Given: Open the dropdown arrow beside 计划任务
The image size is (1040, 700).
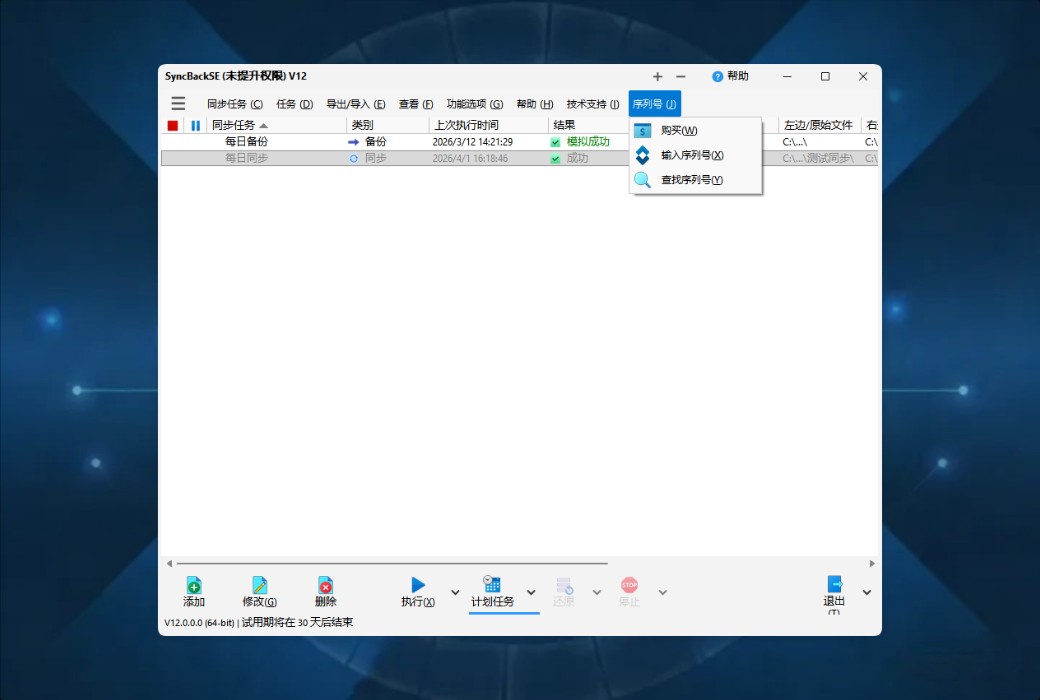Looking at the screenshot, I should [531, 592].
